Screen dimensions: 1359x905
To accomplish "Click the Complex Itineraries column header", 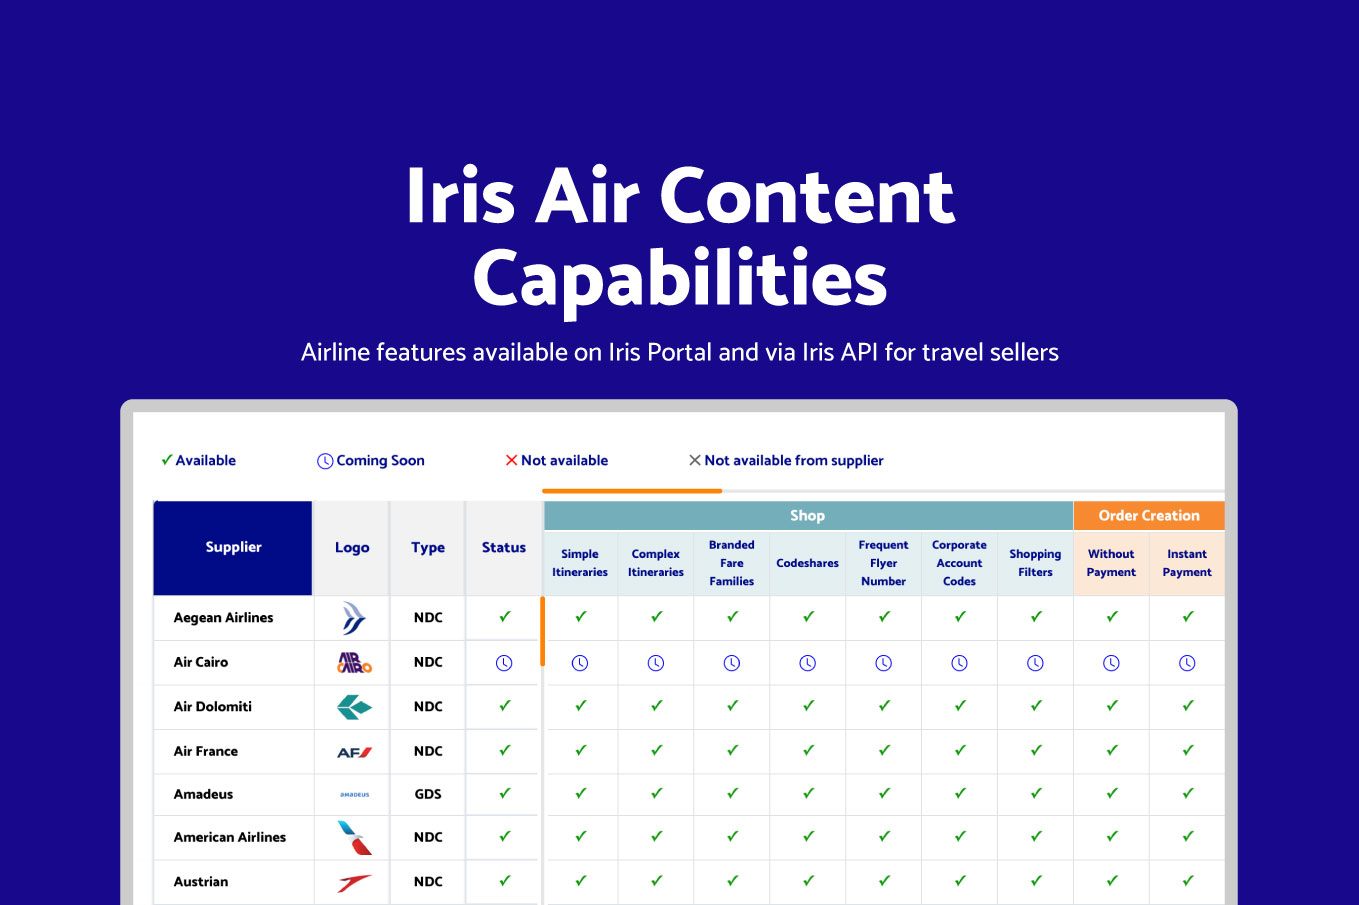I will coord(656,563).
